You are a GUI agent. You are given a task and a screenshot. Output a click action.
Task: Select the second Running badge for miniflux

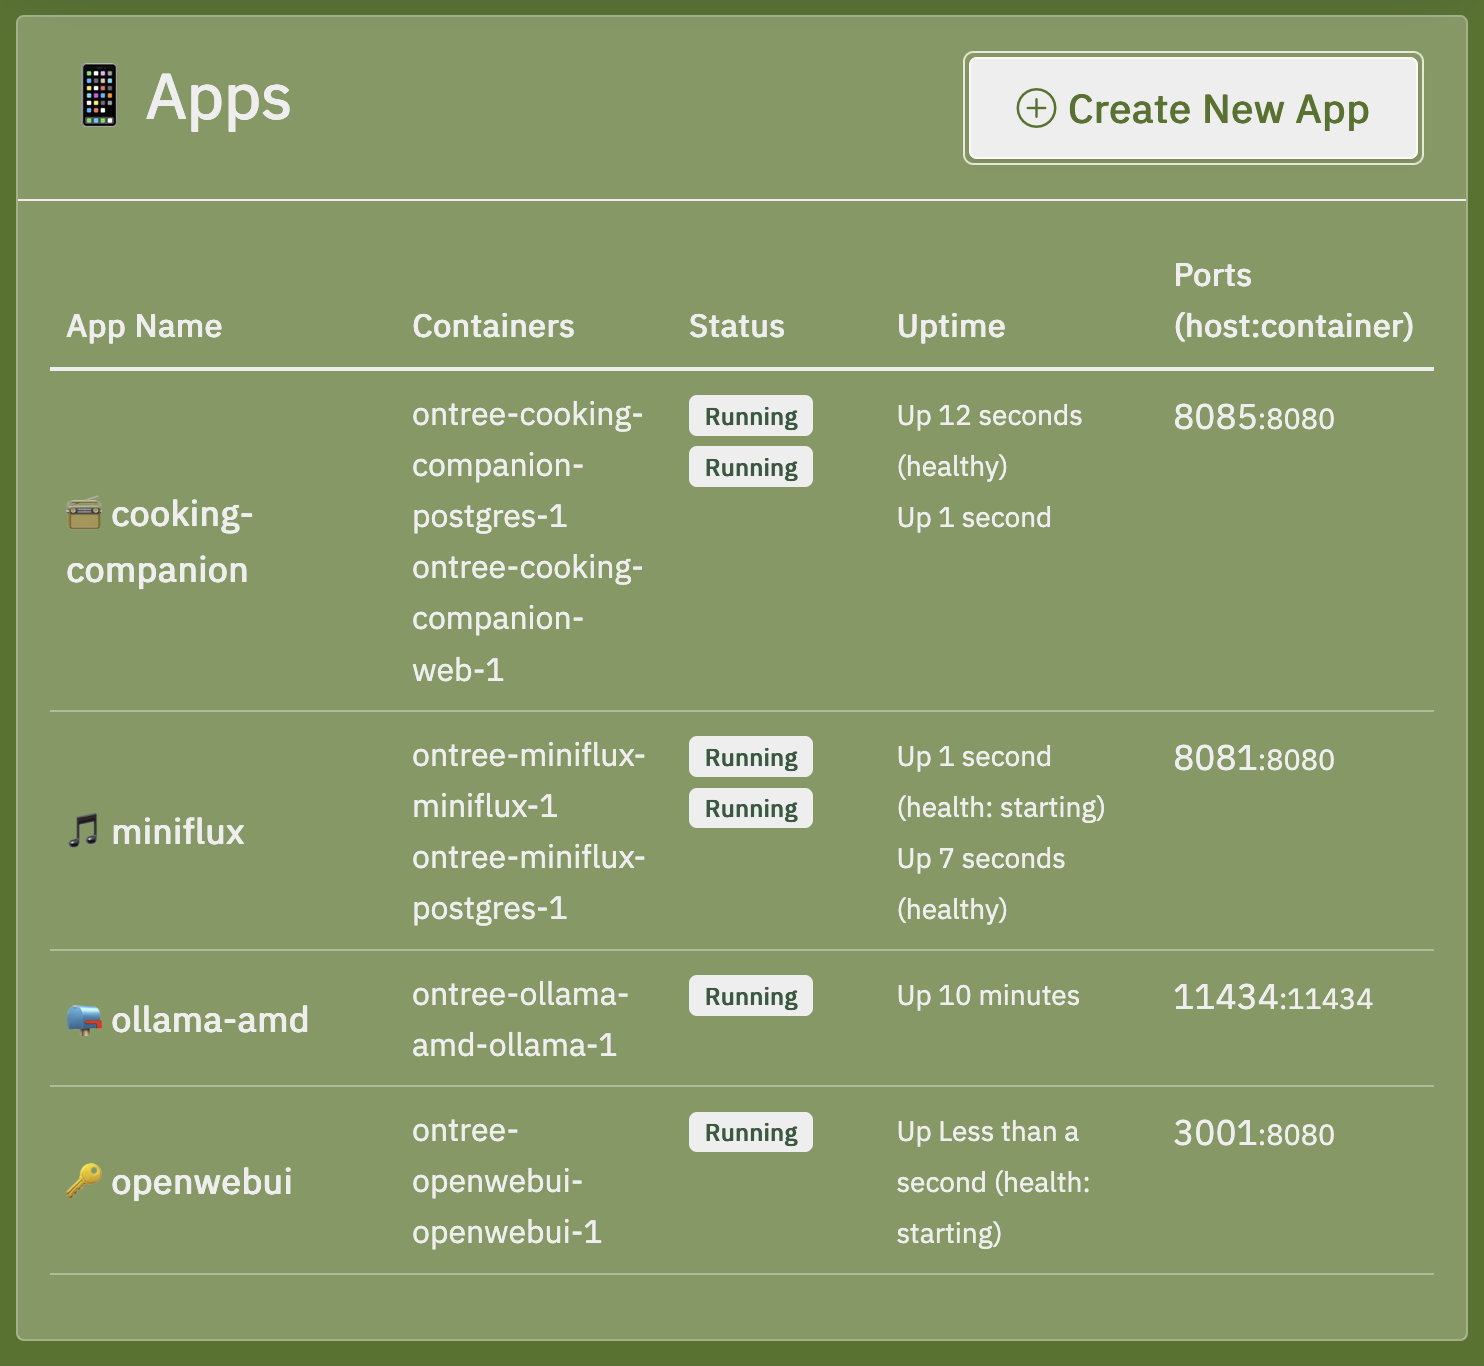click(x=750, y=807)
